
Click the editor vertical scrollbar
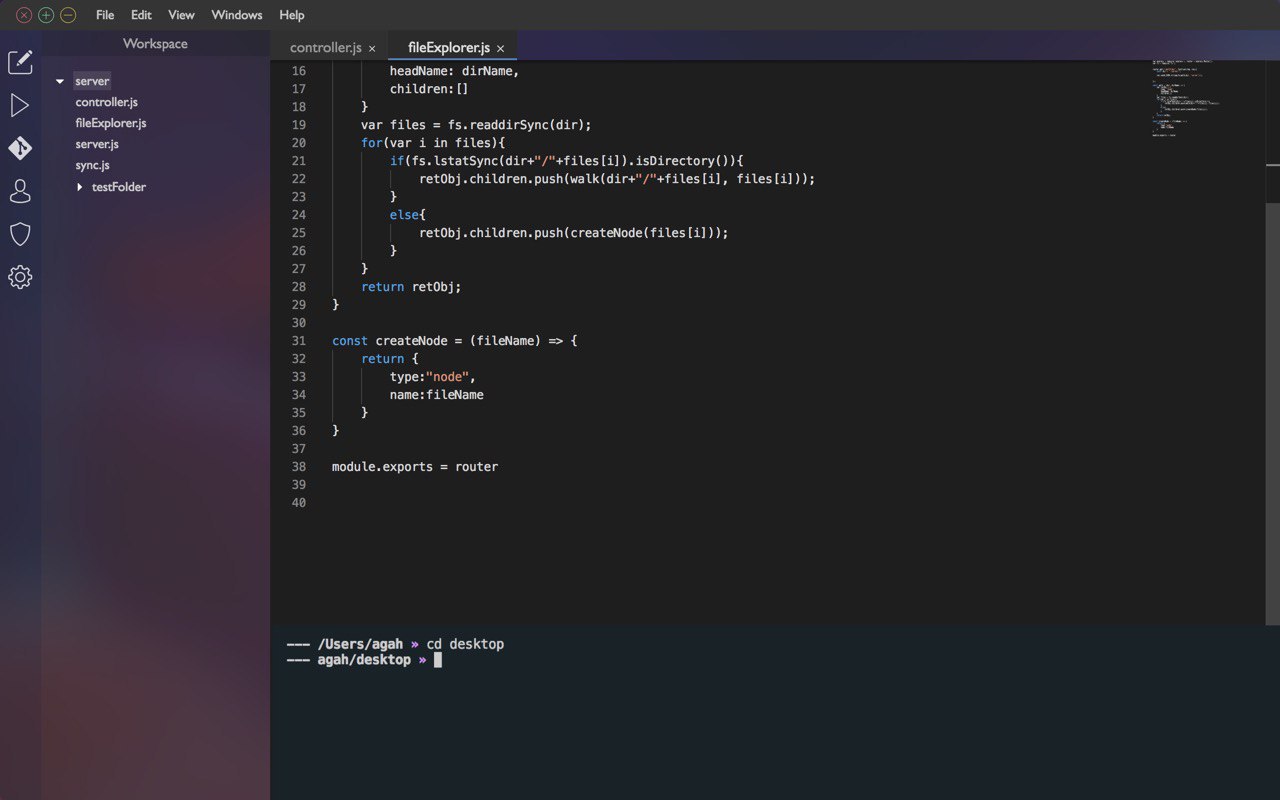point(1272,415)
